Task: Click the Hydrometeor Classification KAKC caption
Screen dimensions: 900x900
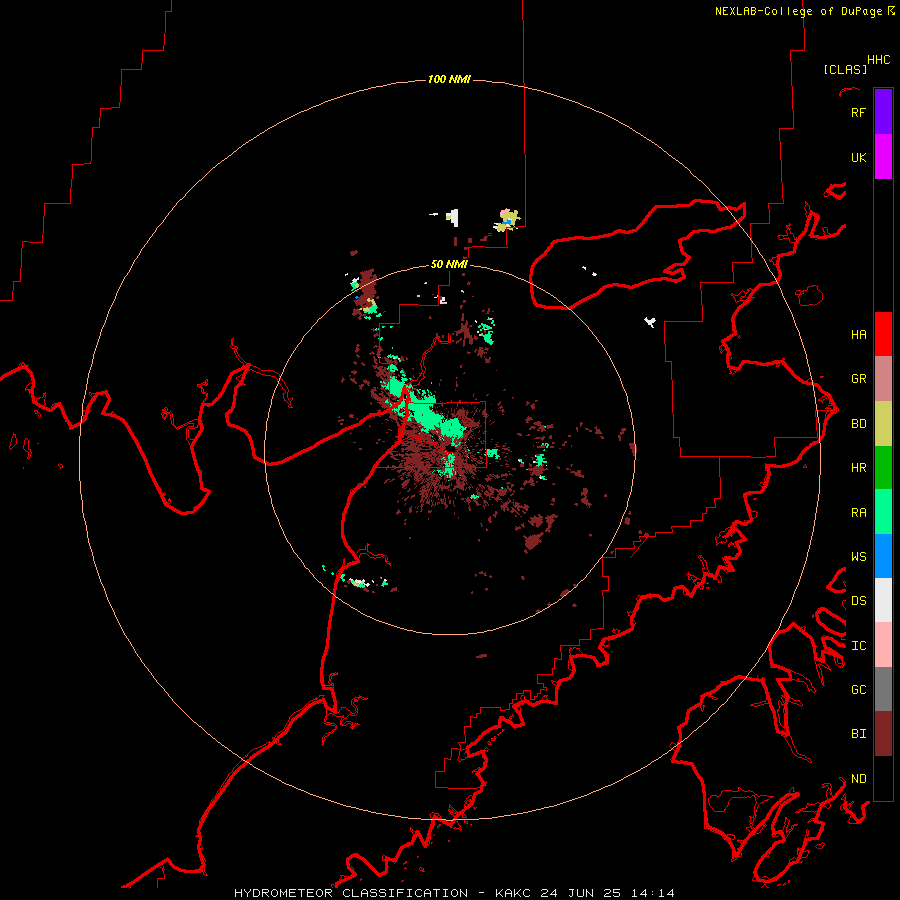Action: (x=454, y=893)
